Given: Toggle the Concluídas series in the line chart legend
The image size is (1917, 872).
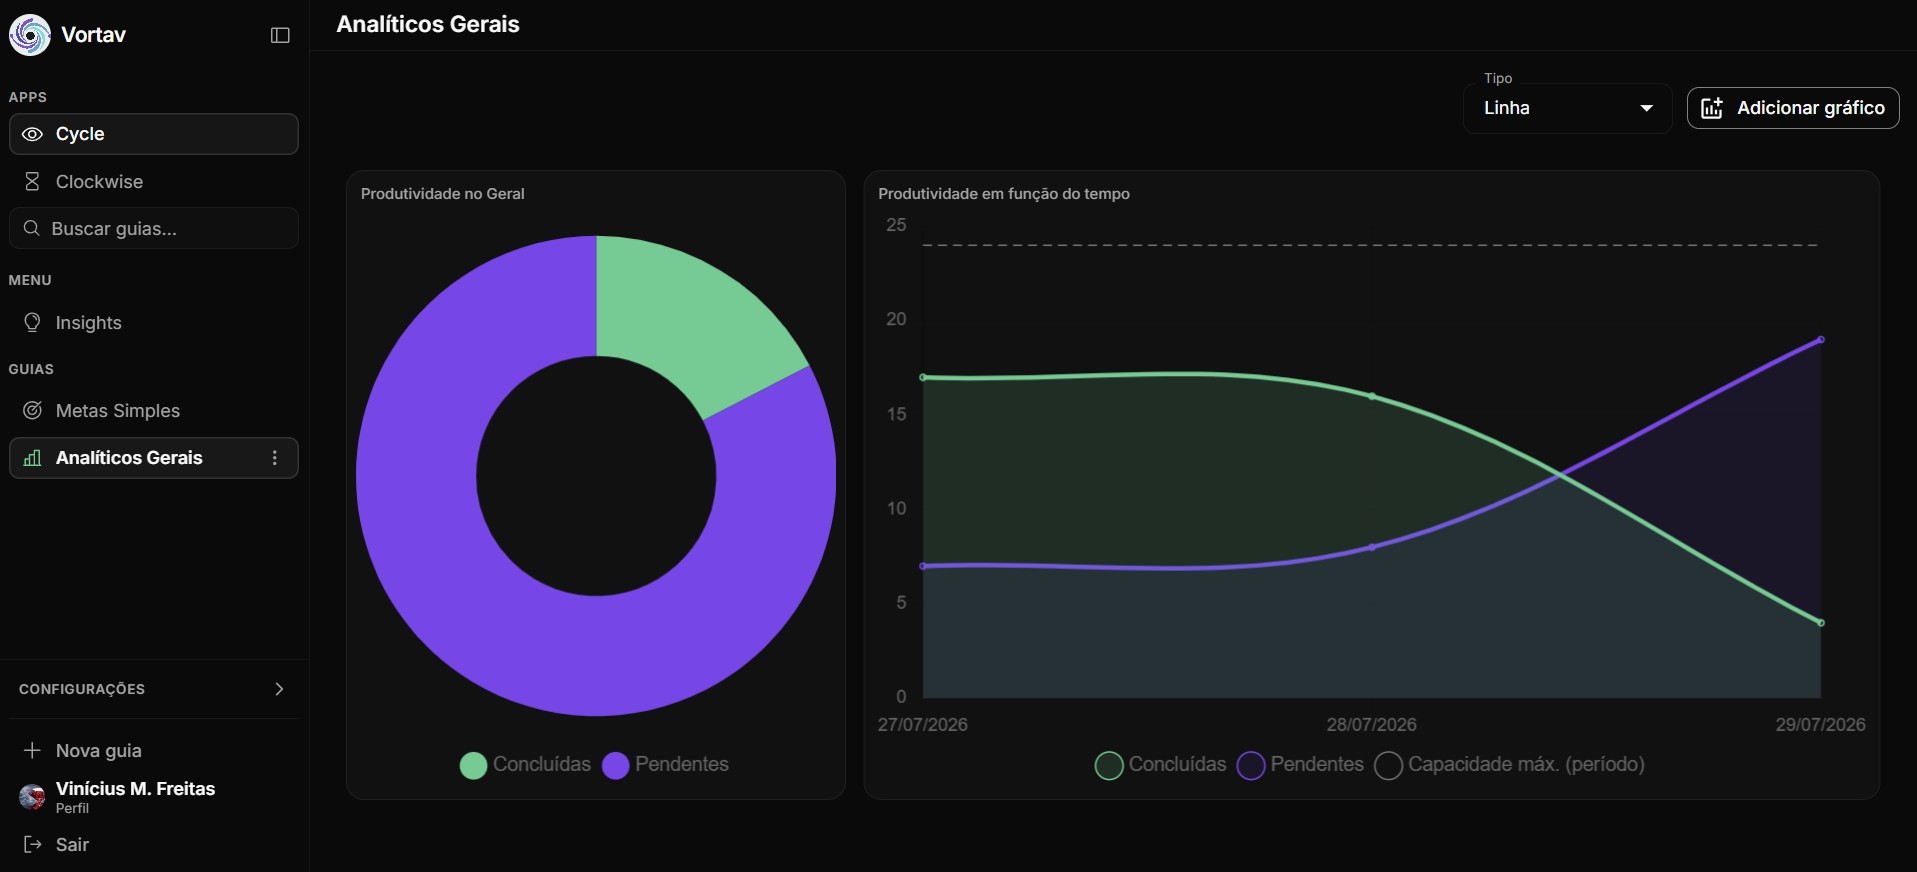Looking at the screenshot, I should pos(1161,765).
